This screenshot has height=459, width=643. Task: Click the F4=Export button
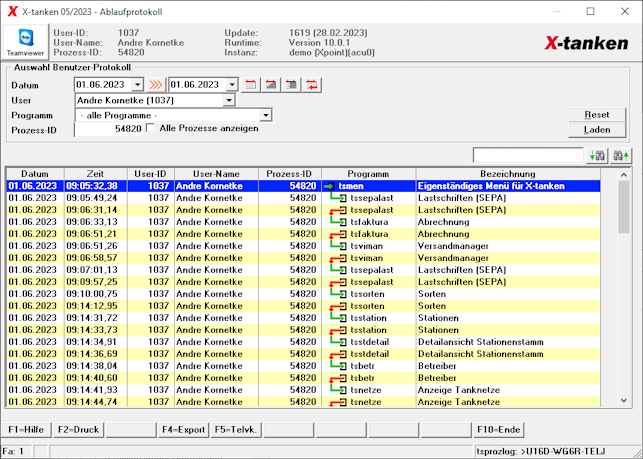coord(183,429)
